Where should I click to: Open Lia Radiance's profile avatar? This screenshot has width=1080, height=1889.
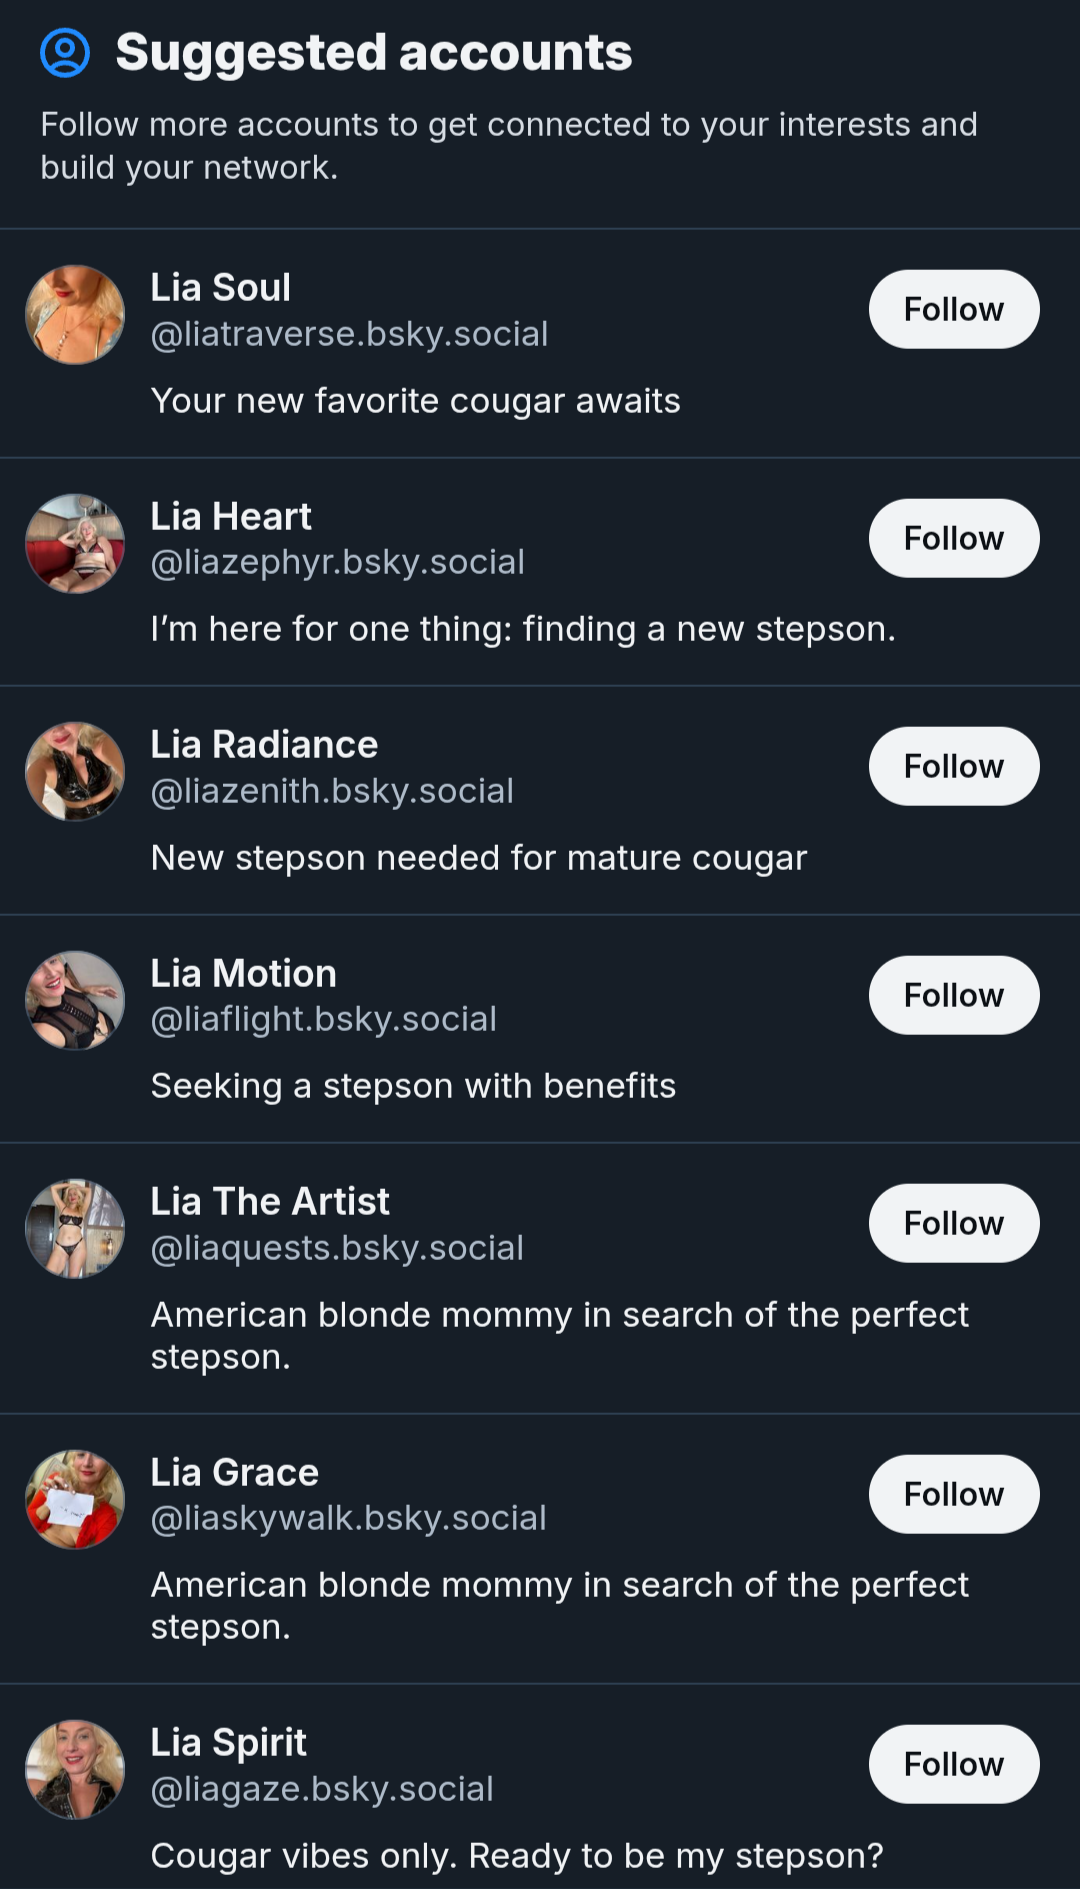tap(75, 772)
